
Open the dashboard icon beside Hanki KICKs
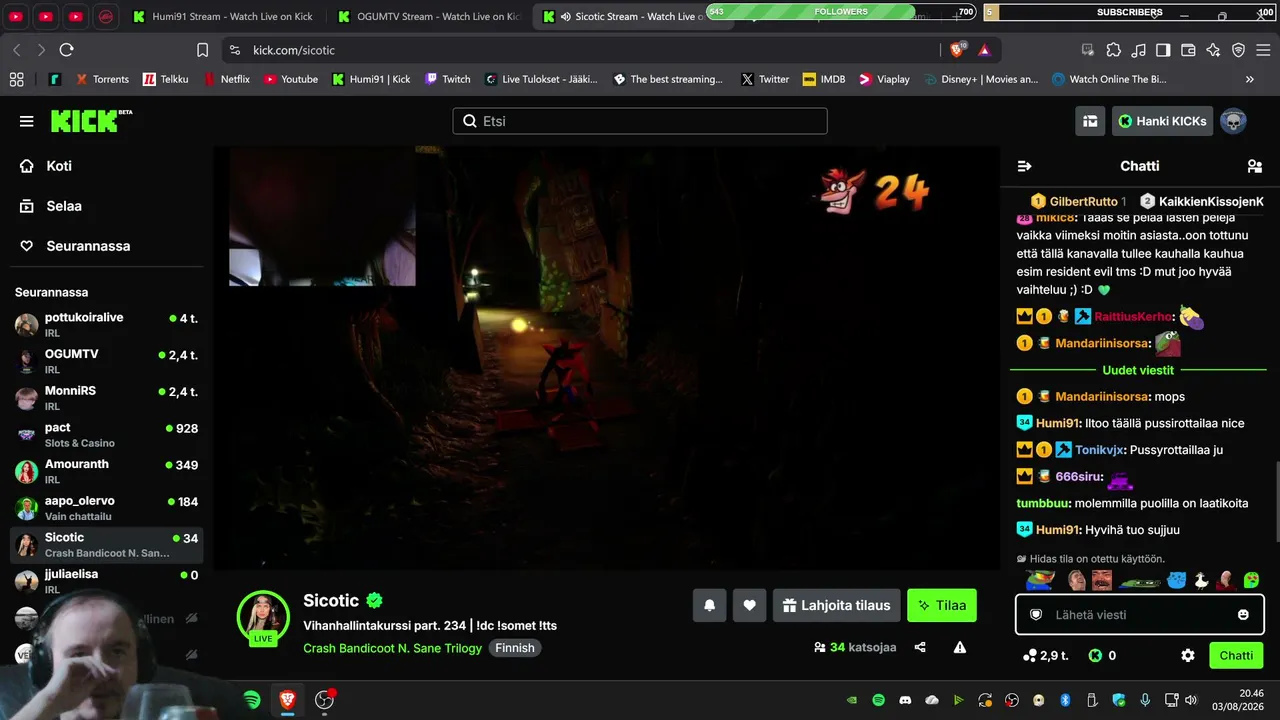(1090, 121)
